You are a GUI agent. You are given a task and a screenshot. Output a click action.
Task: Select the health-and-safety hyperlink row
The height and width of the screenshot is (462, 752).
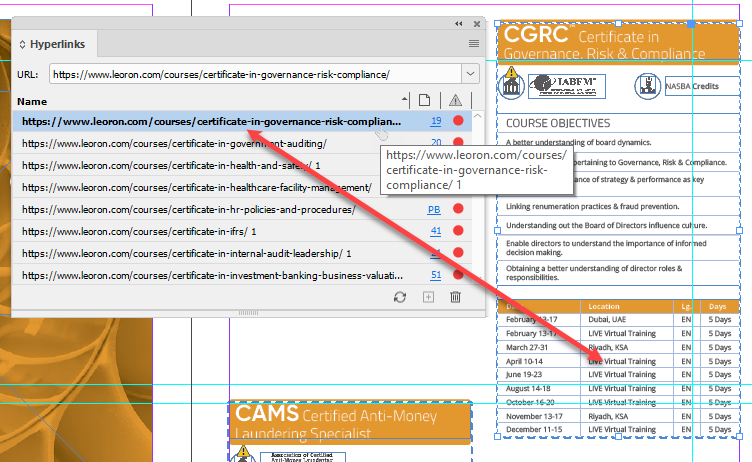pos(242,165)
